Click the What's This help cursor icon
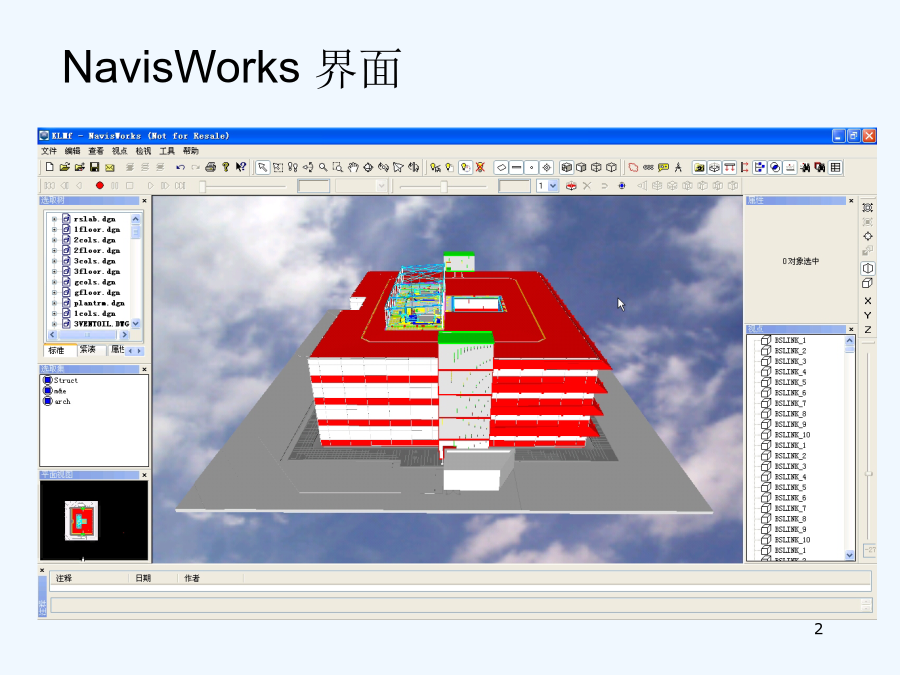The width and height of the screenshot is (900, 675). click(241, 167)
